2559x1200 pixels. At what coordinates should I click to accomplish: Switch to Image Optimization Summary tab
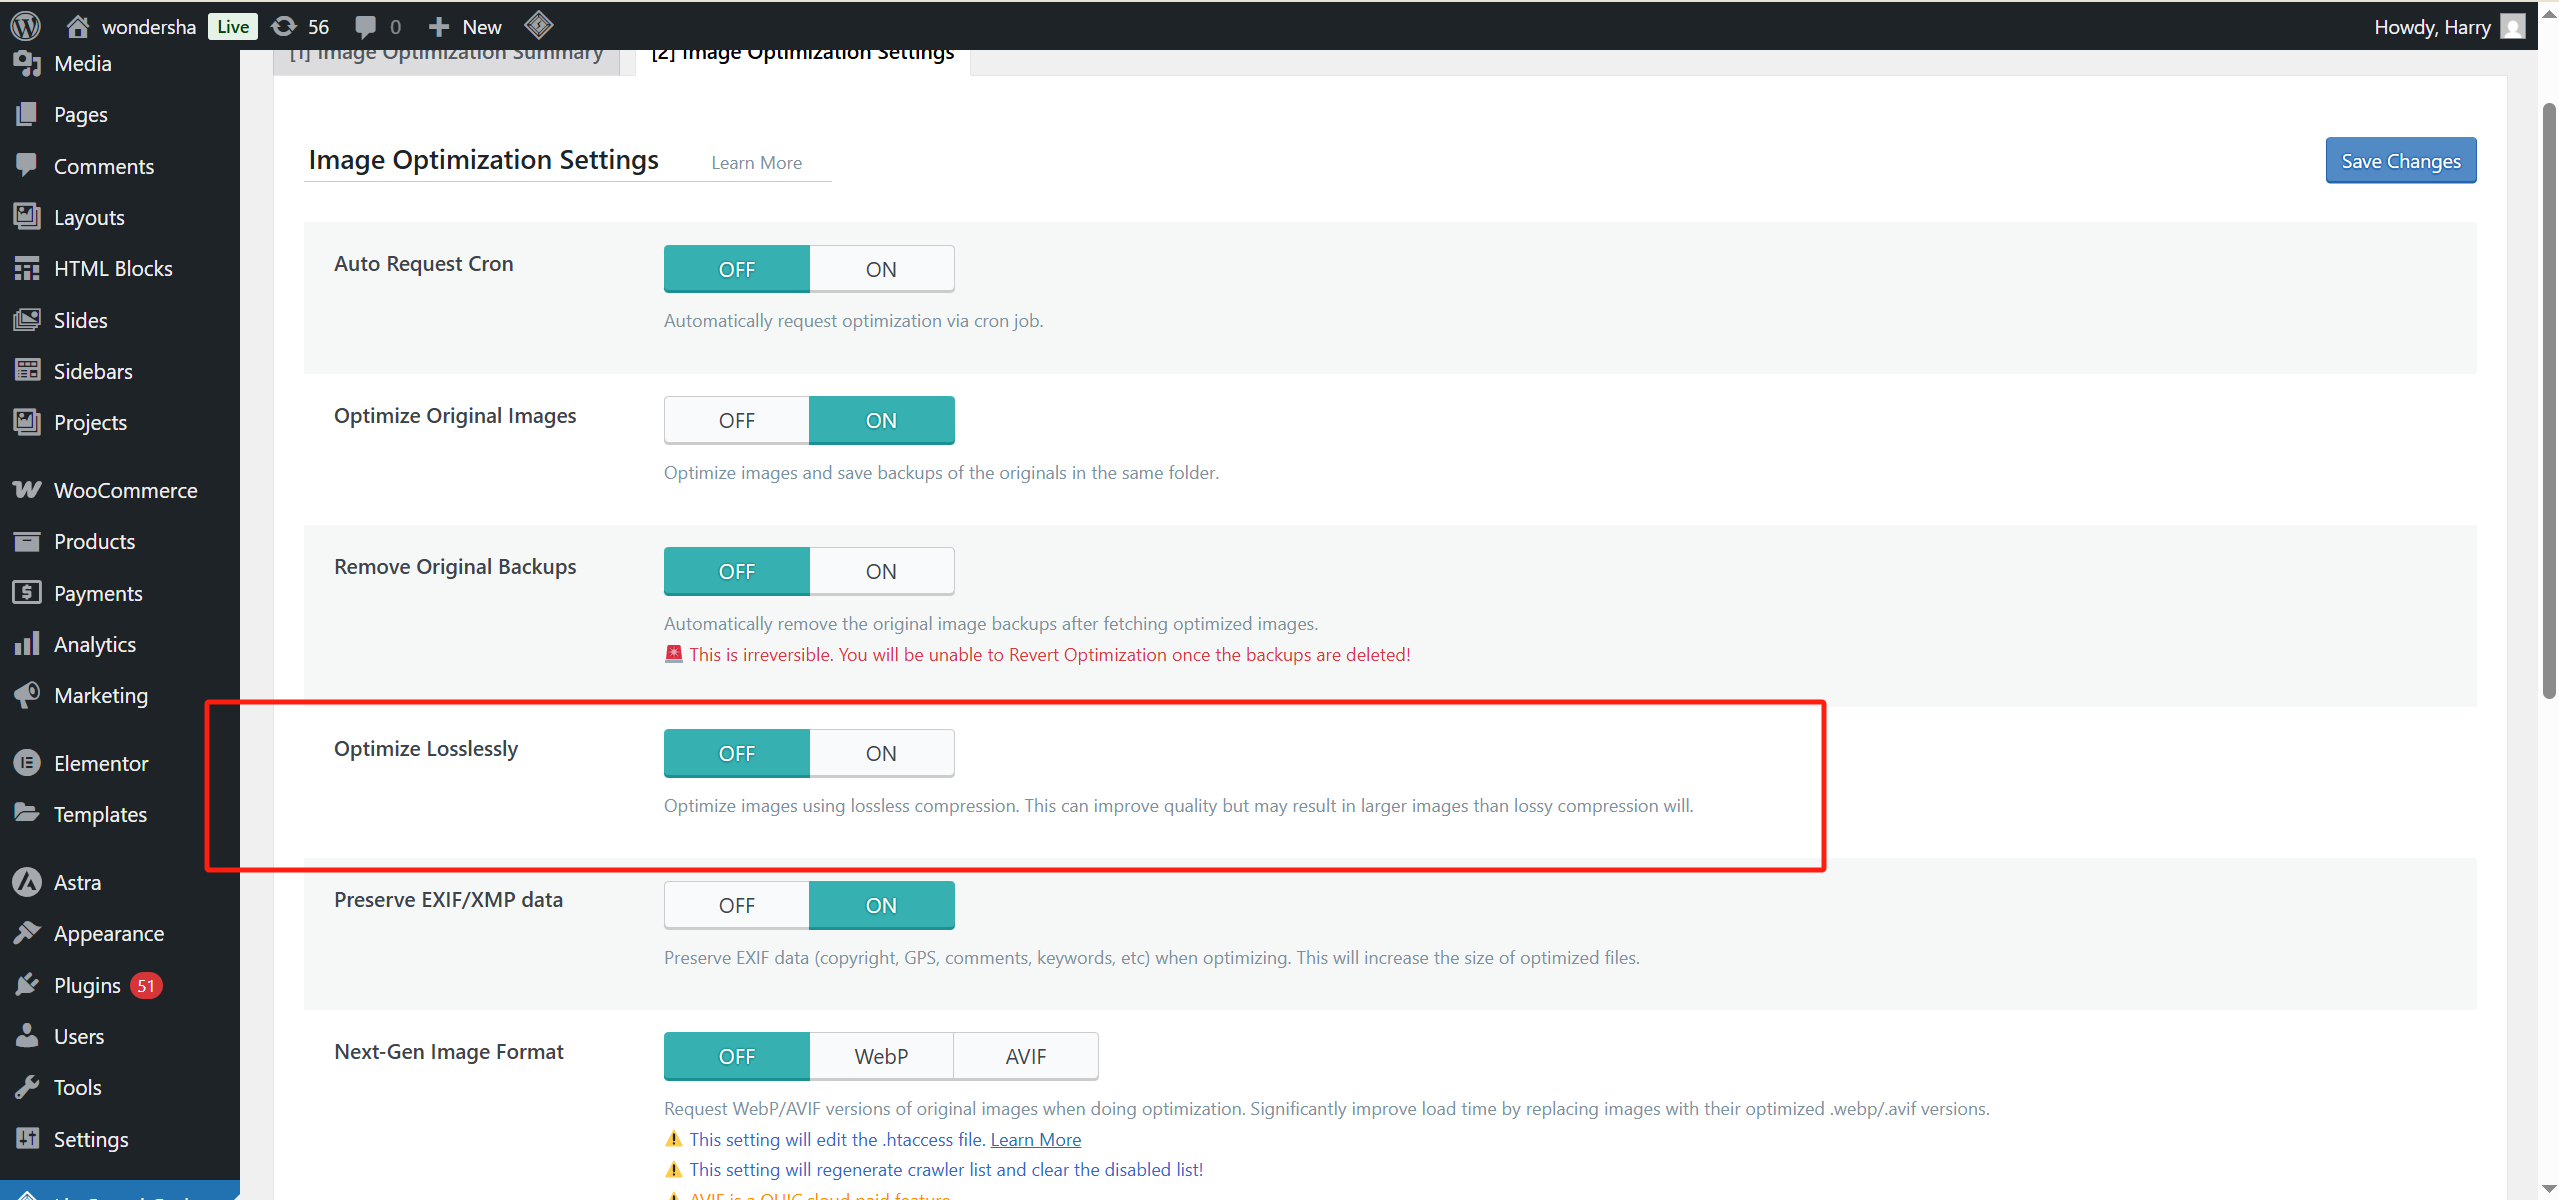[x=447, y=52]
